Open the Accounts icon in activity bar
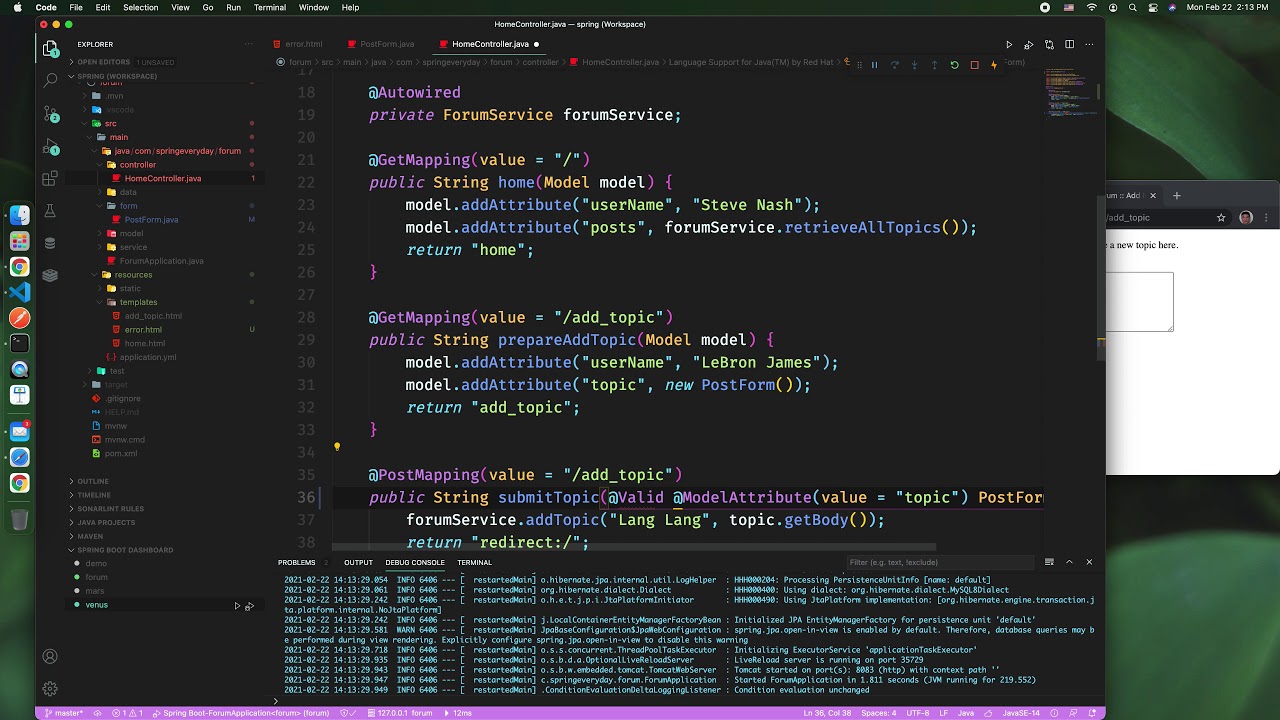Viewport: 1280px width, 720px height. 50,657
